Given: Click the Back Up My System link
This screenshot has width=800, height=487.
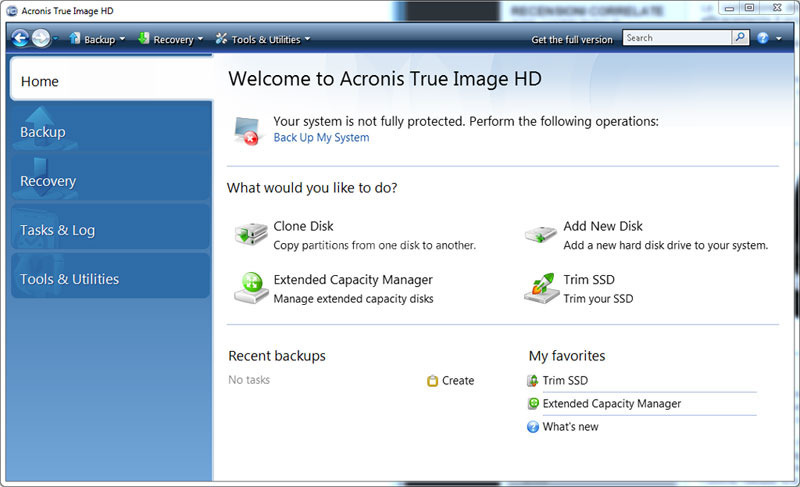Looking at the screenshot, I should 321,138.
